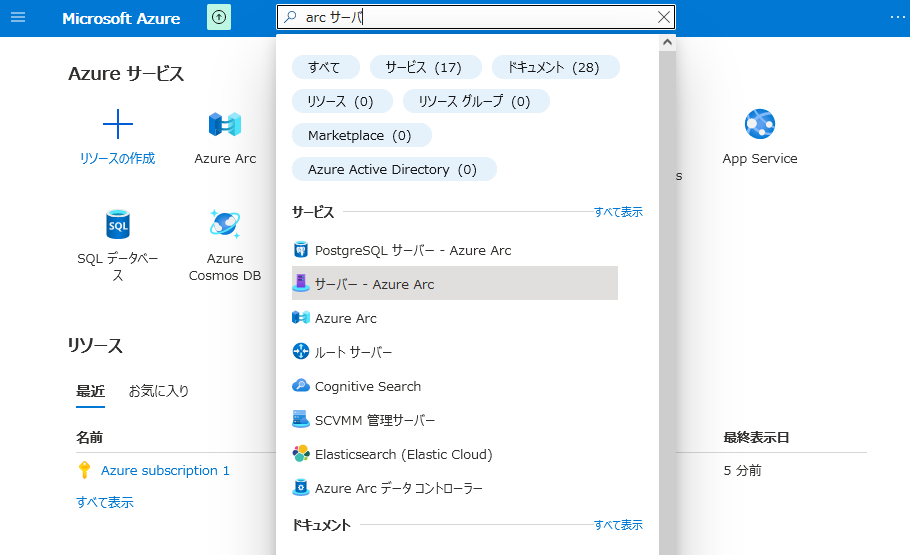Image resolution: width=910 pixels, height=555 pixels.
Task: Open the SCVMM 管理サーバー result text
Action: 374,420
